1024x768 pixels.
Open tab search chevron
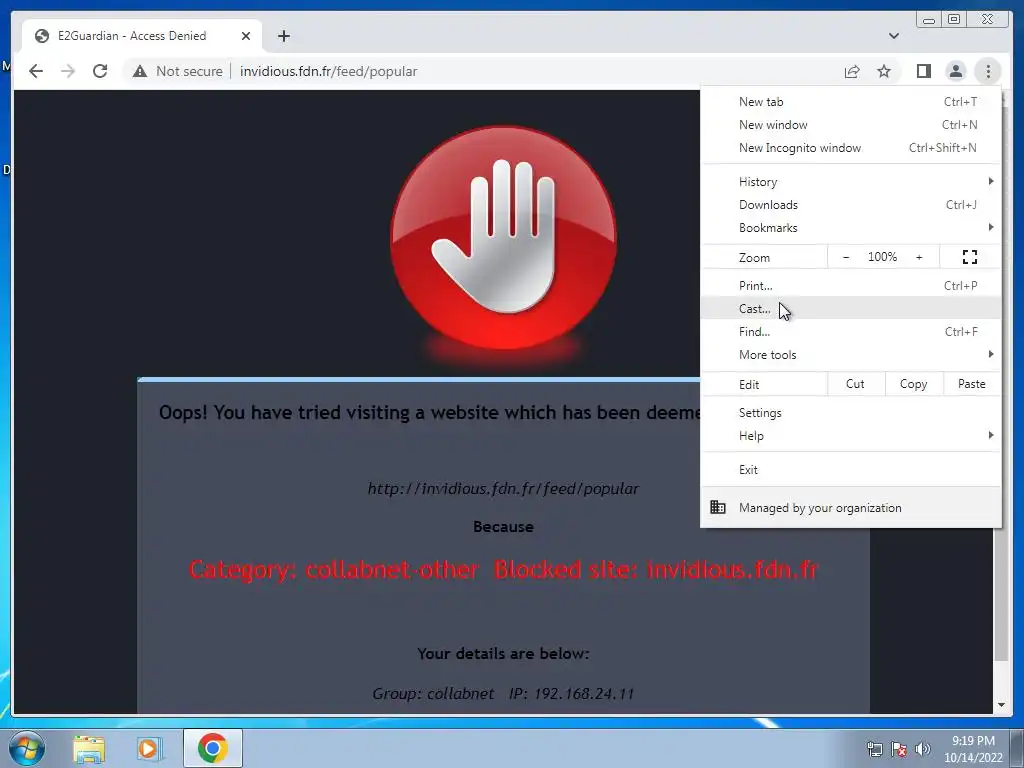[x=893, y=36]
